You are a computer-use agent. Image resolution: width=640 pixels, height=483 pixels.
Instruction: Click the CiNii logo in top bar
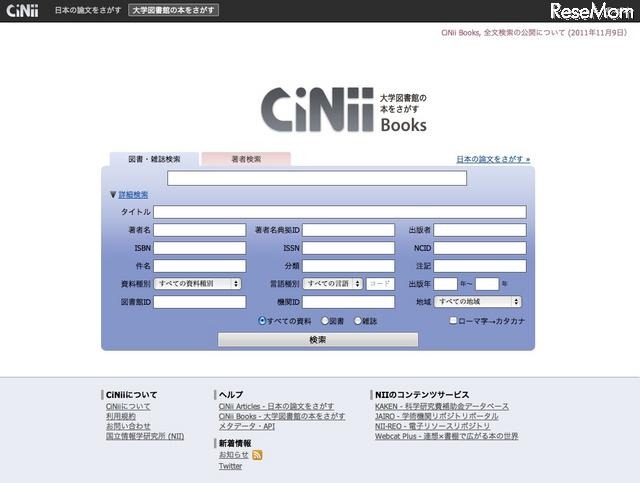coord(22,11)
